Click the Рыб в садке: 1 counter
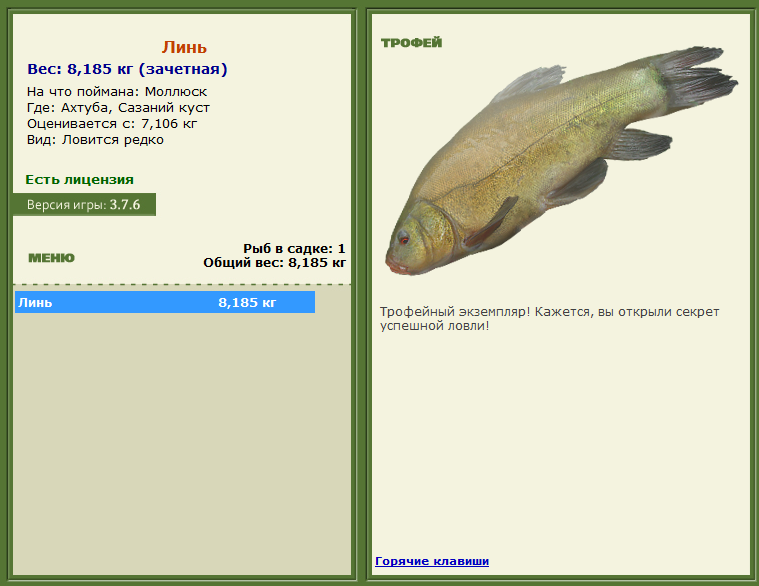Screen dimensions: 759x586 (x=294, y=249)
